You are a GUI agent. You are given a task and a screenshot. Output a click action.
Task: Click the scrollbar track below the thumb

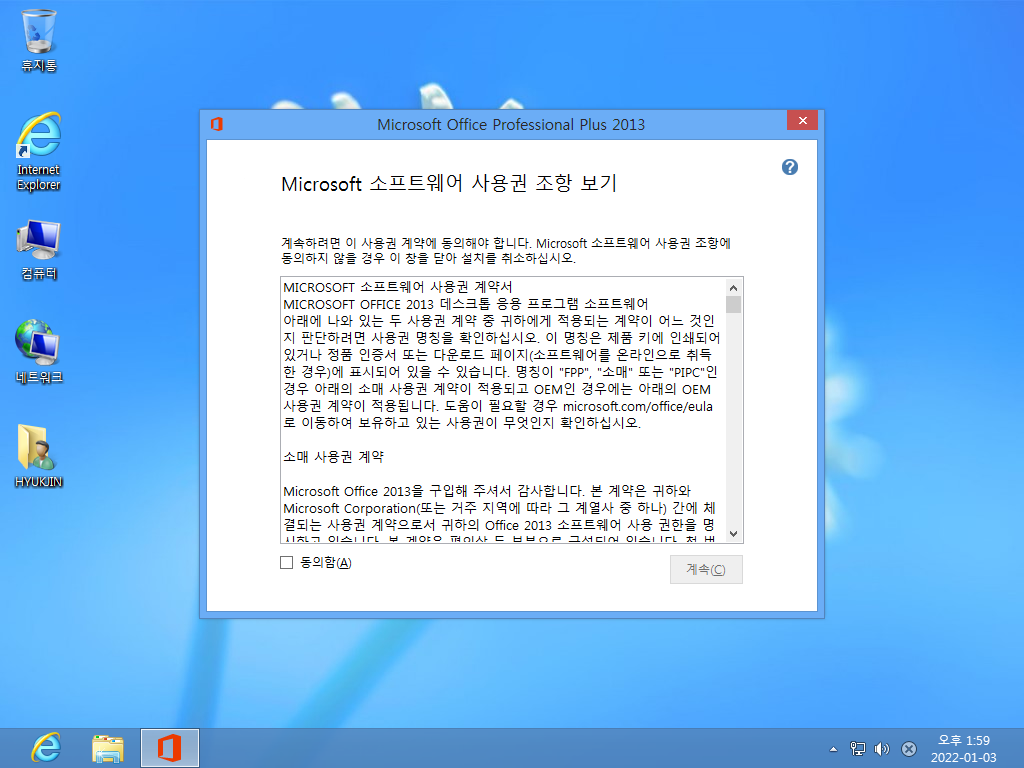733,419
